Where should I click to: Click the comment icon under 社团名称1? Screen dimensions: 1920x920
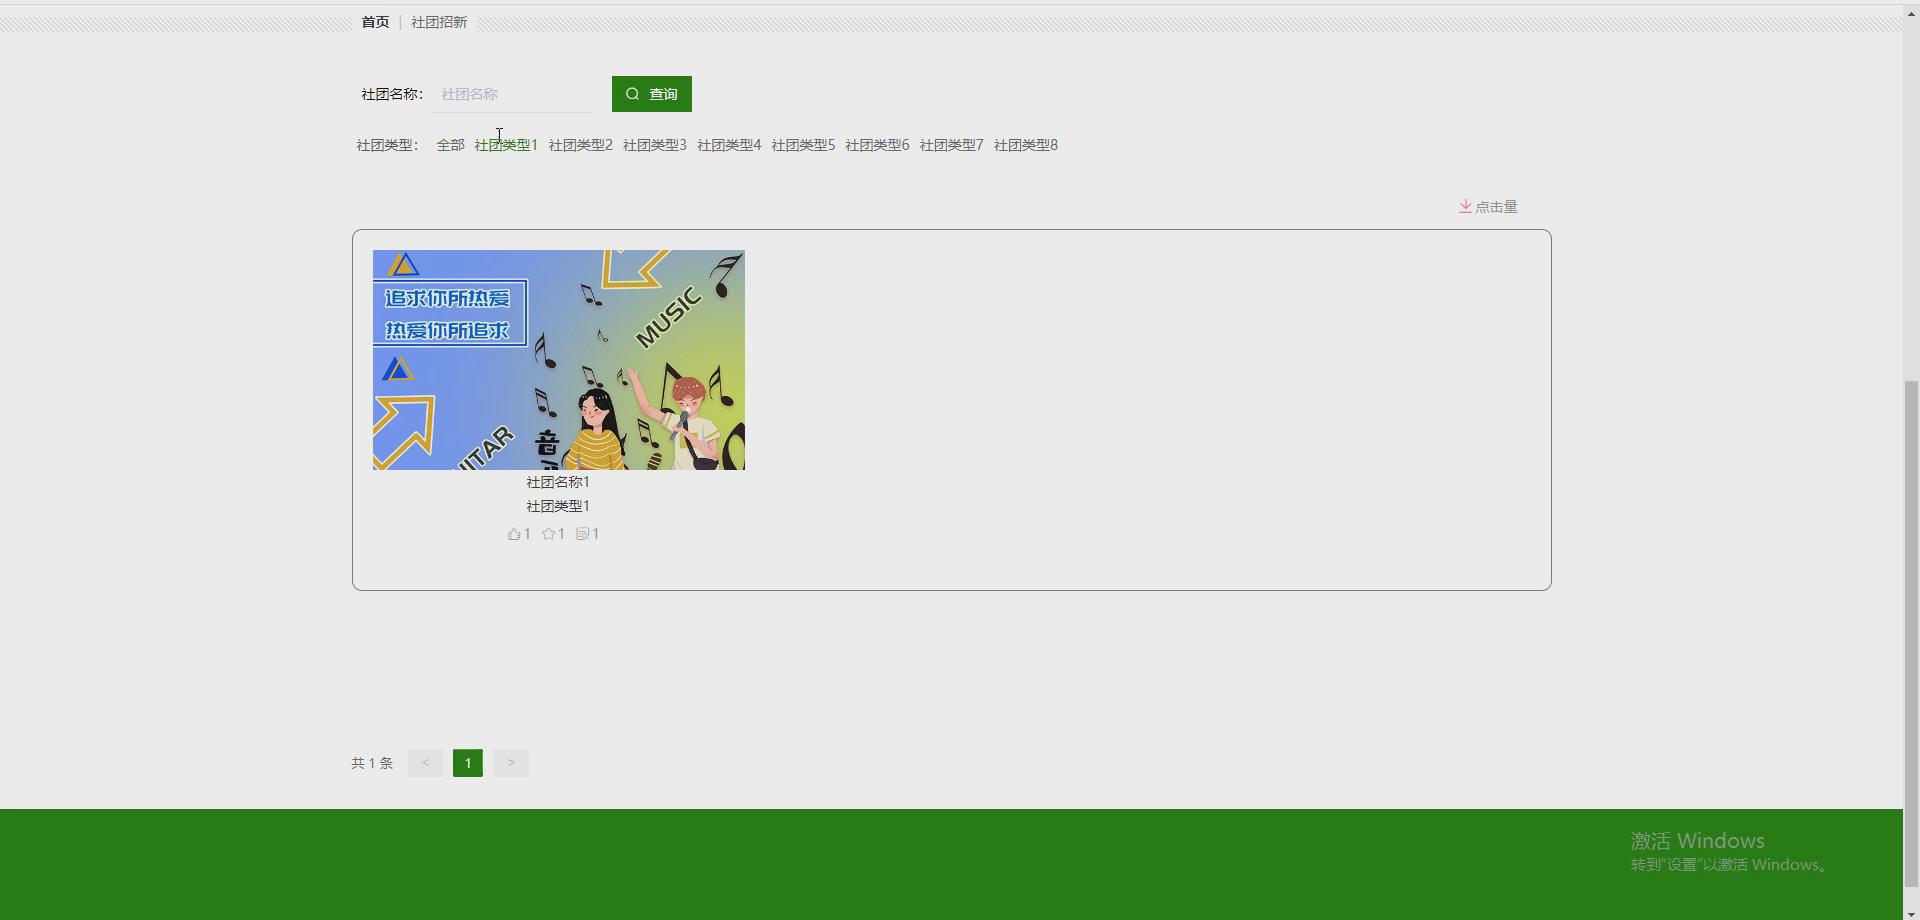582,534
